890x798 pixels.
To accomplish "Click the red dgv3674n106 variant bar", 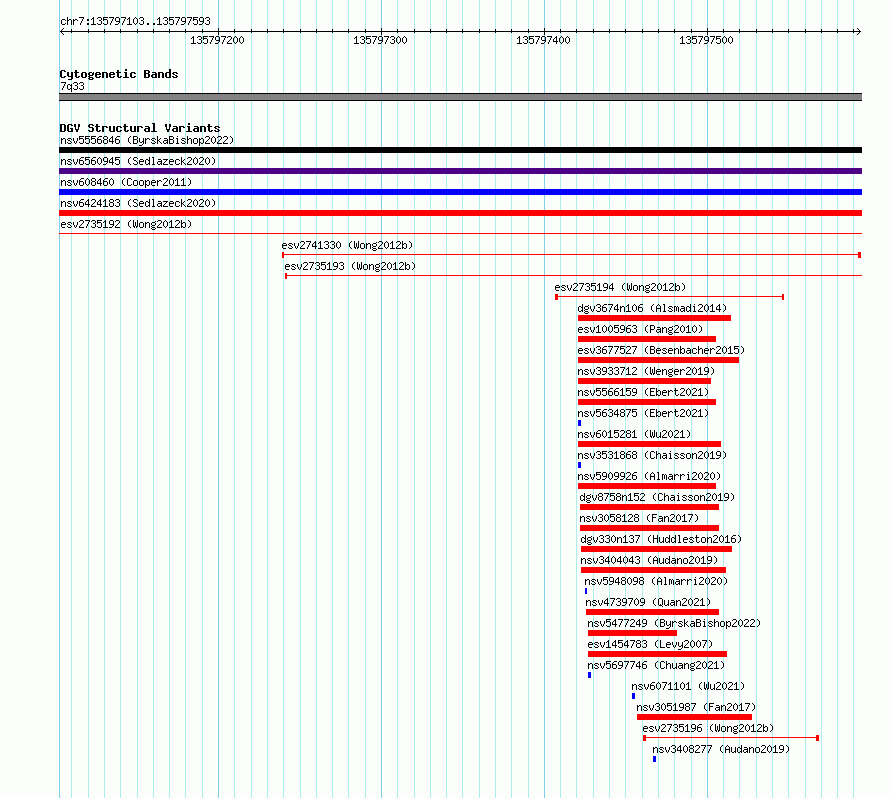I will pyautogui.click(x=654, y=318).
